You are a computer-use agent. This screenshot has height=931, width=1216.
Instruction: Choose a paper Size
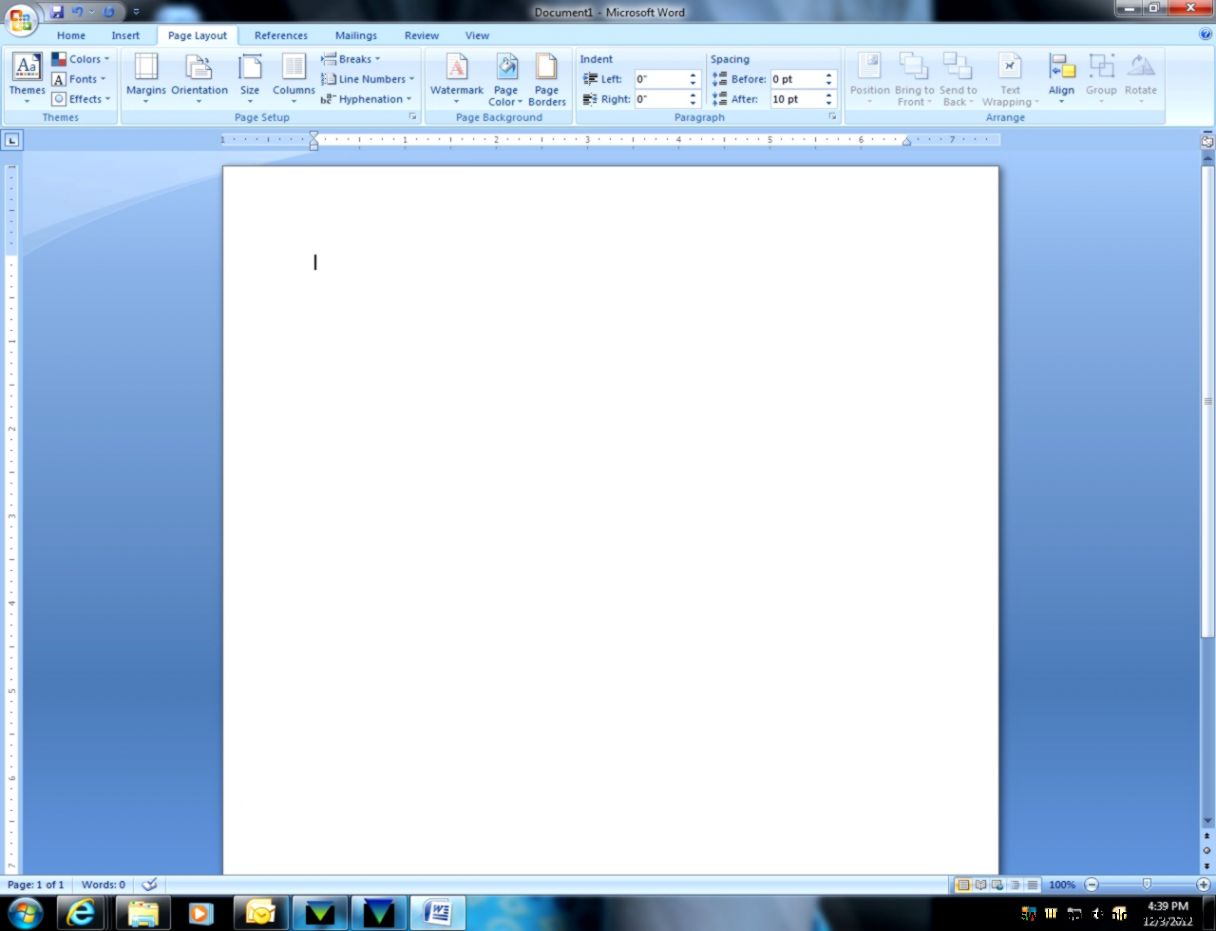[x=250, y=78]
